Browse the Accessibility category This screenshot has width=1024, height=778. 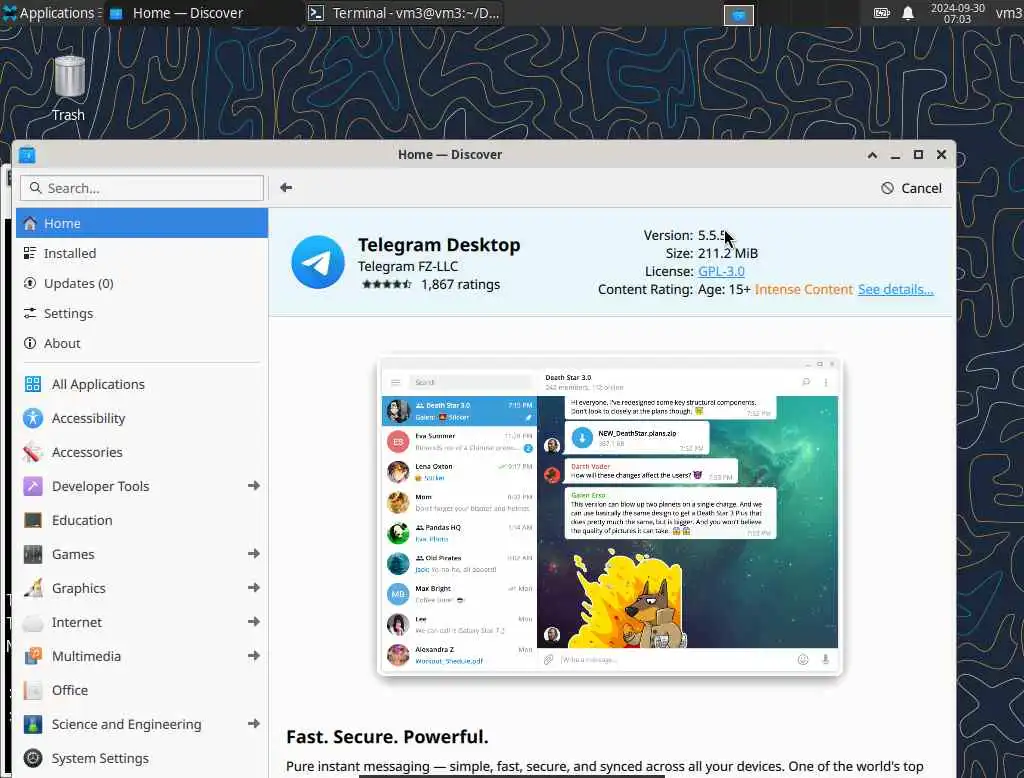[142, 418]
